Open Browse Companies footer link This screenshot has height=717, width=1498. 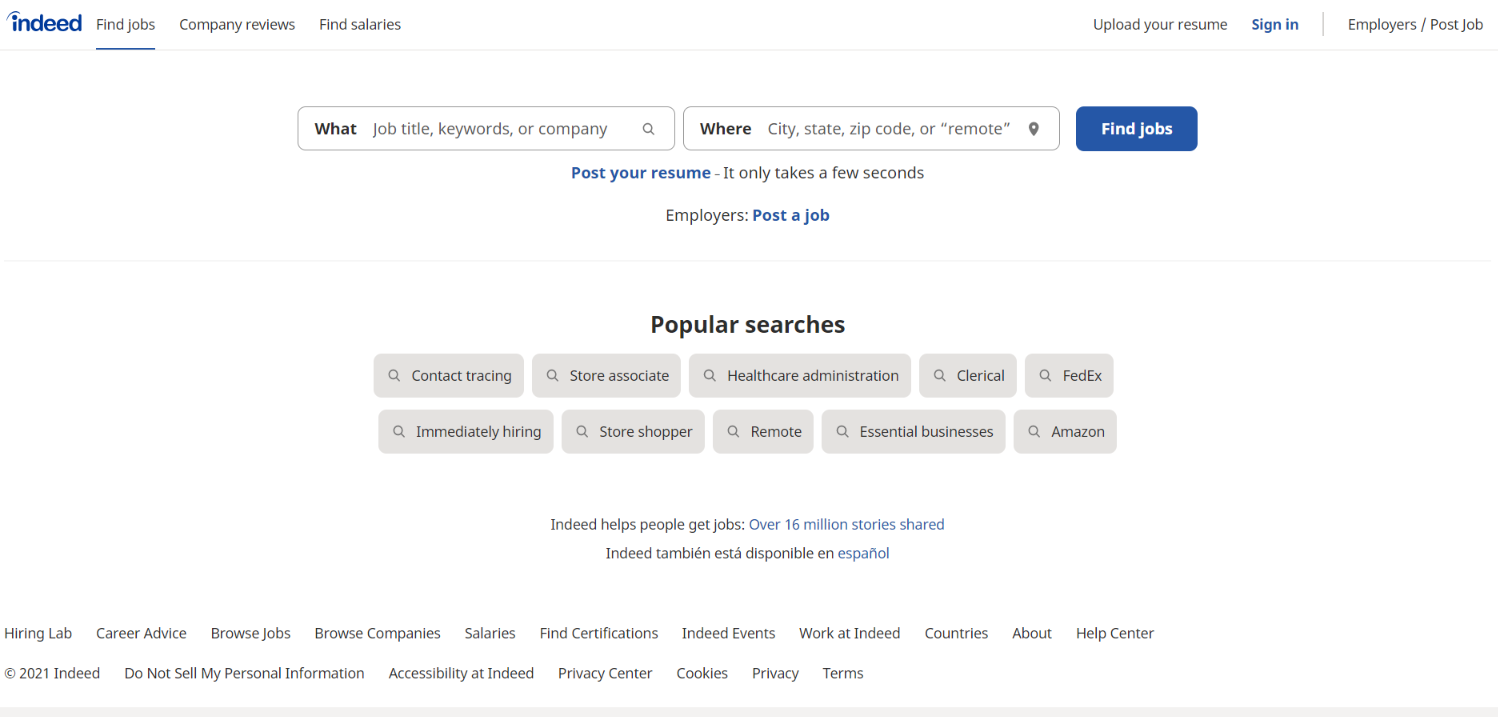[x=377, y=633]
